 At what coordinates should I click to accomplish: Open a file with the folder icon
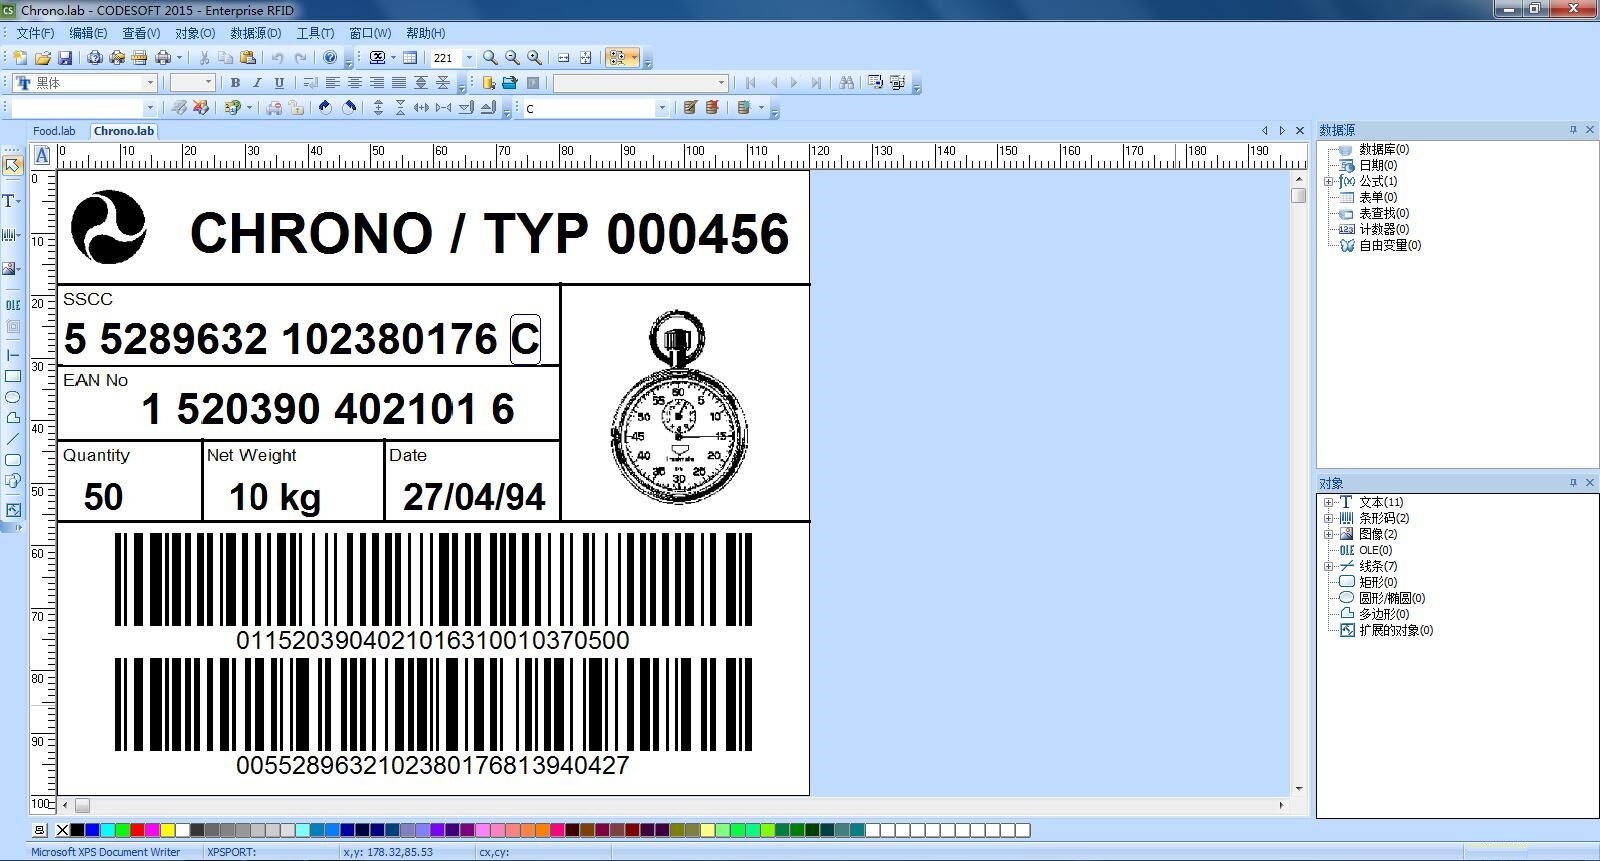(43, 58)
